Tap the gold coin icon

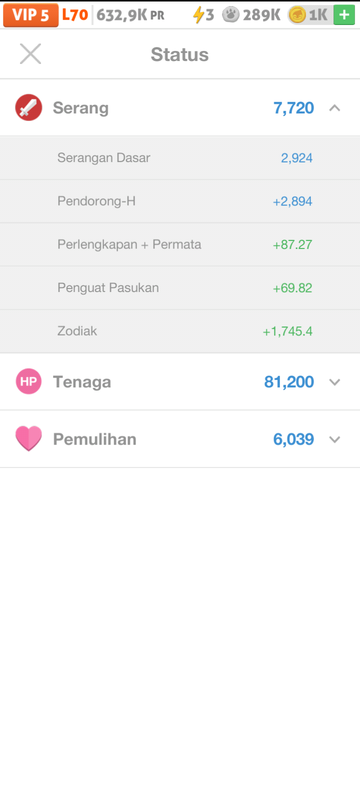click(297, 15)
